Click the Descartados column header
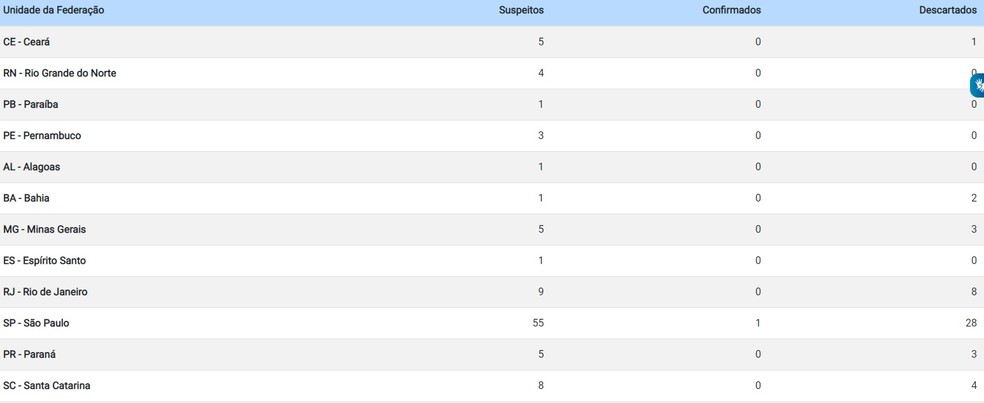This screenshot has height=403, width=984. point(947,10)
